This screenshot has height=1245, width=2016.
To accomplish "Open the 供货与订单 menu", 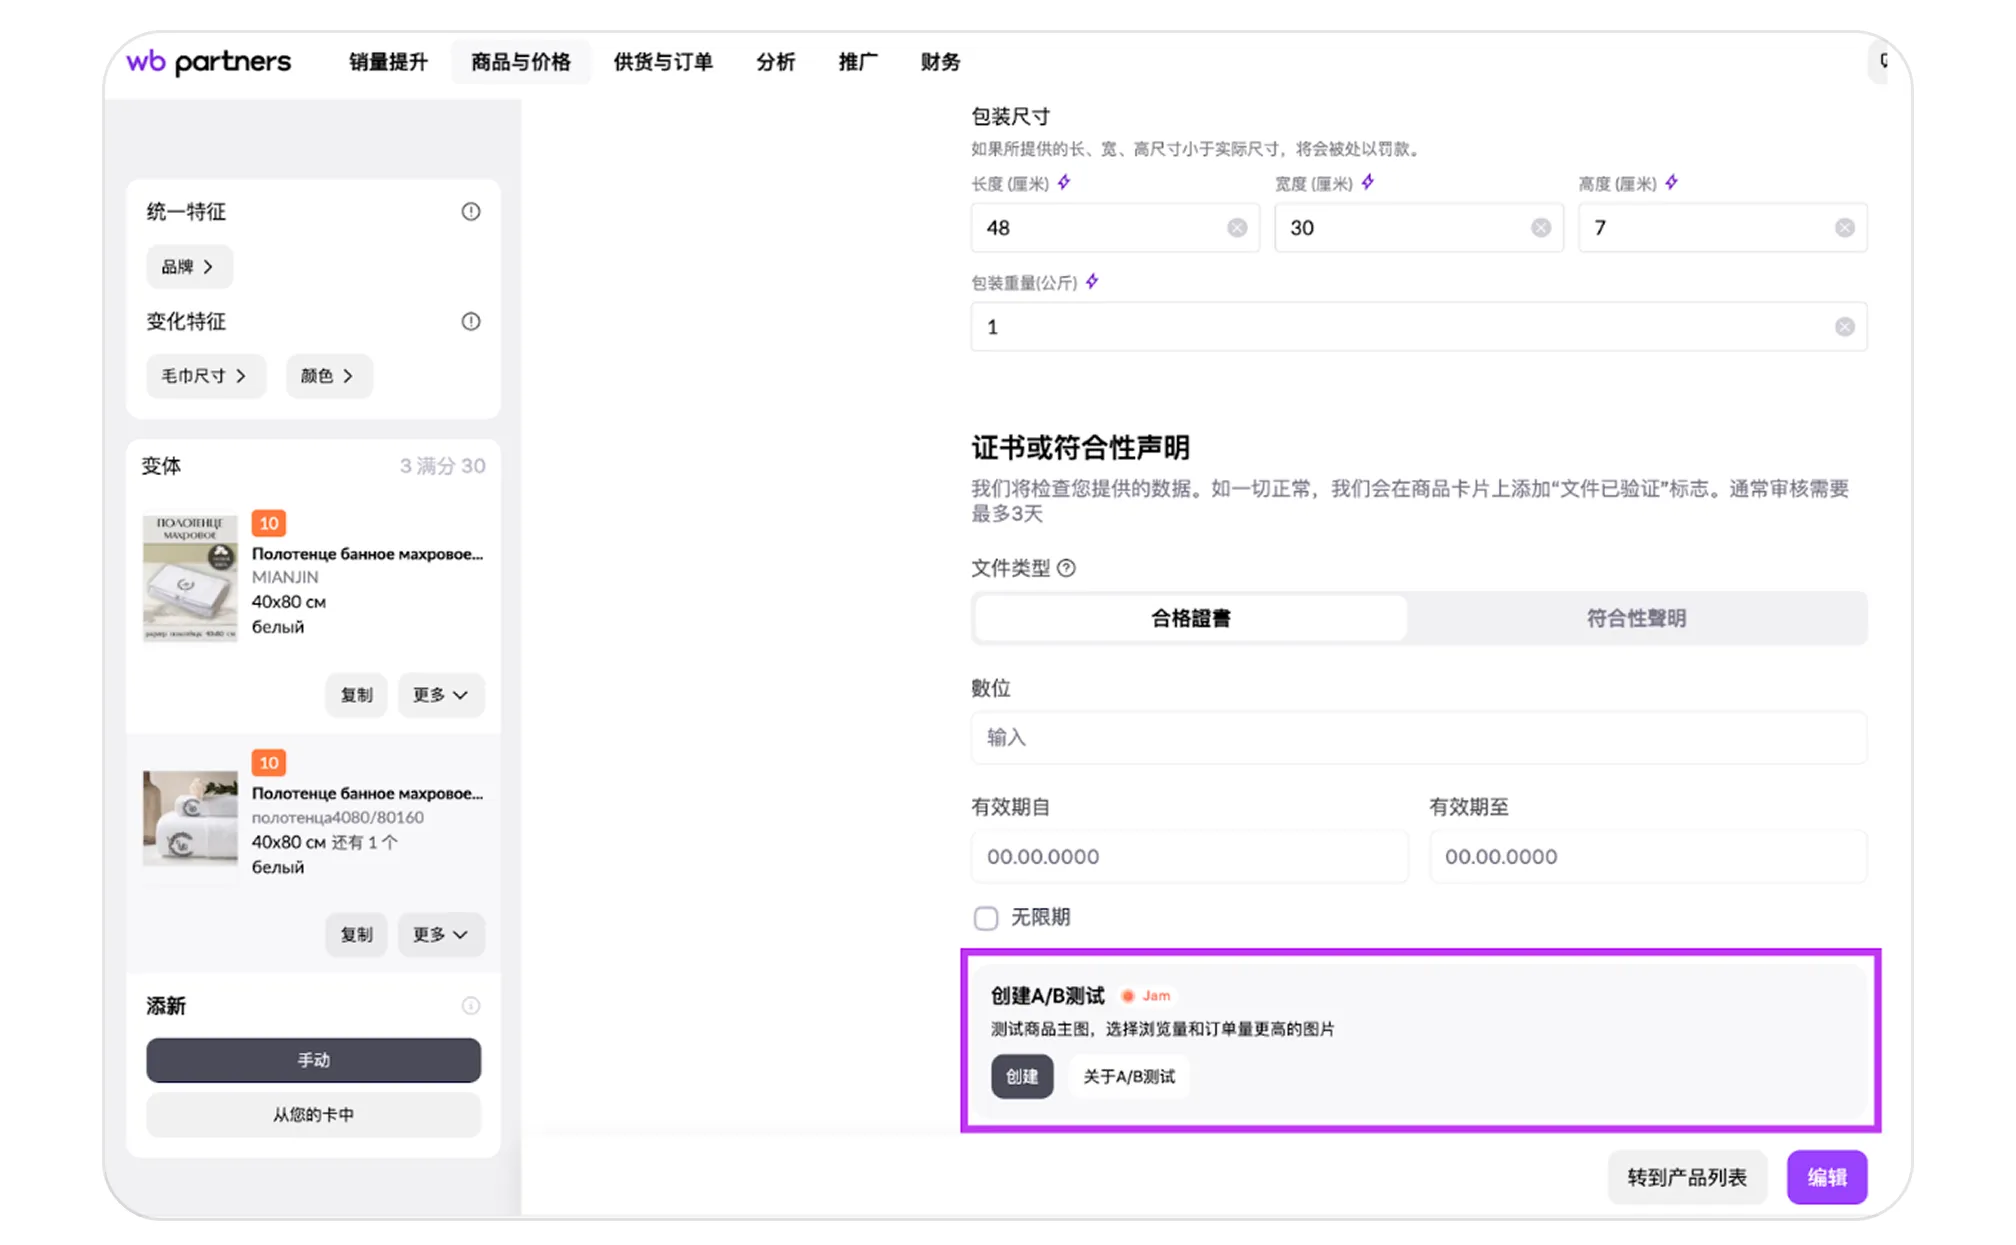I will coord(663,62).
